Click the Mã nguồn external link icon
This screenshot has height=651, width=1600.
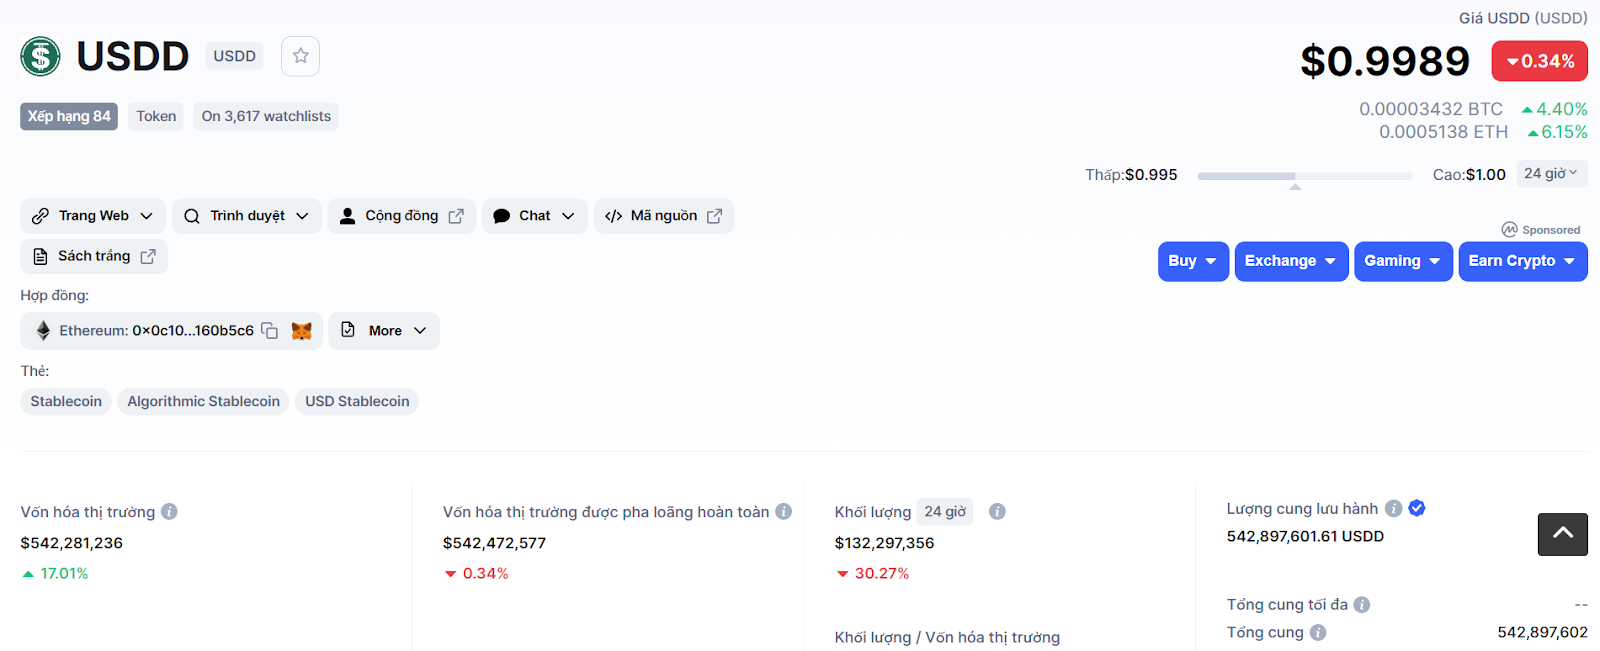[x=714, y=216]
